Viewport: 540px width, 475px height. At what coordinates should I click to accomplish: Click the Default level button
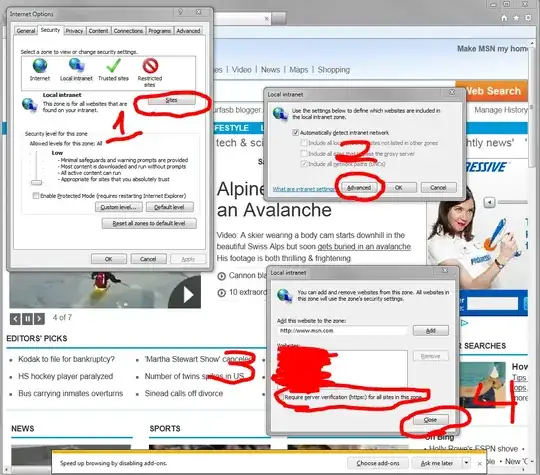click(x=169, y=207)
